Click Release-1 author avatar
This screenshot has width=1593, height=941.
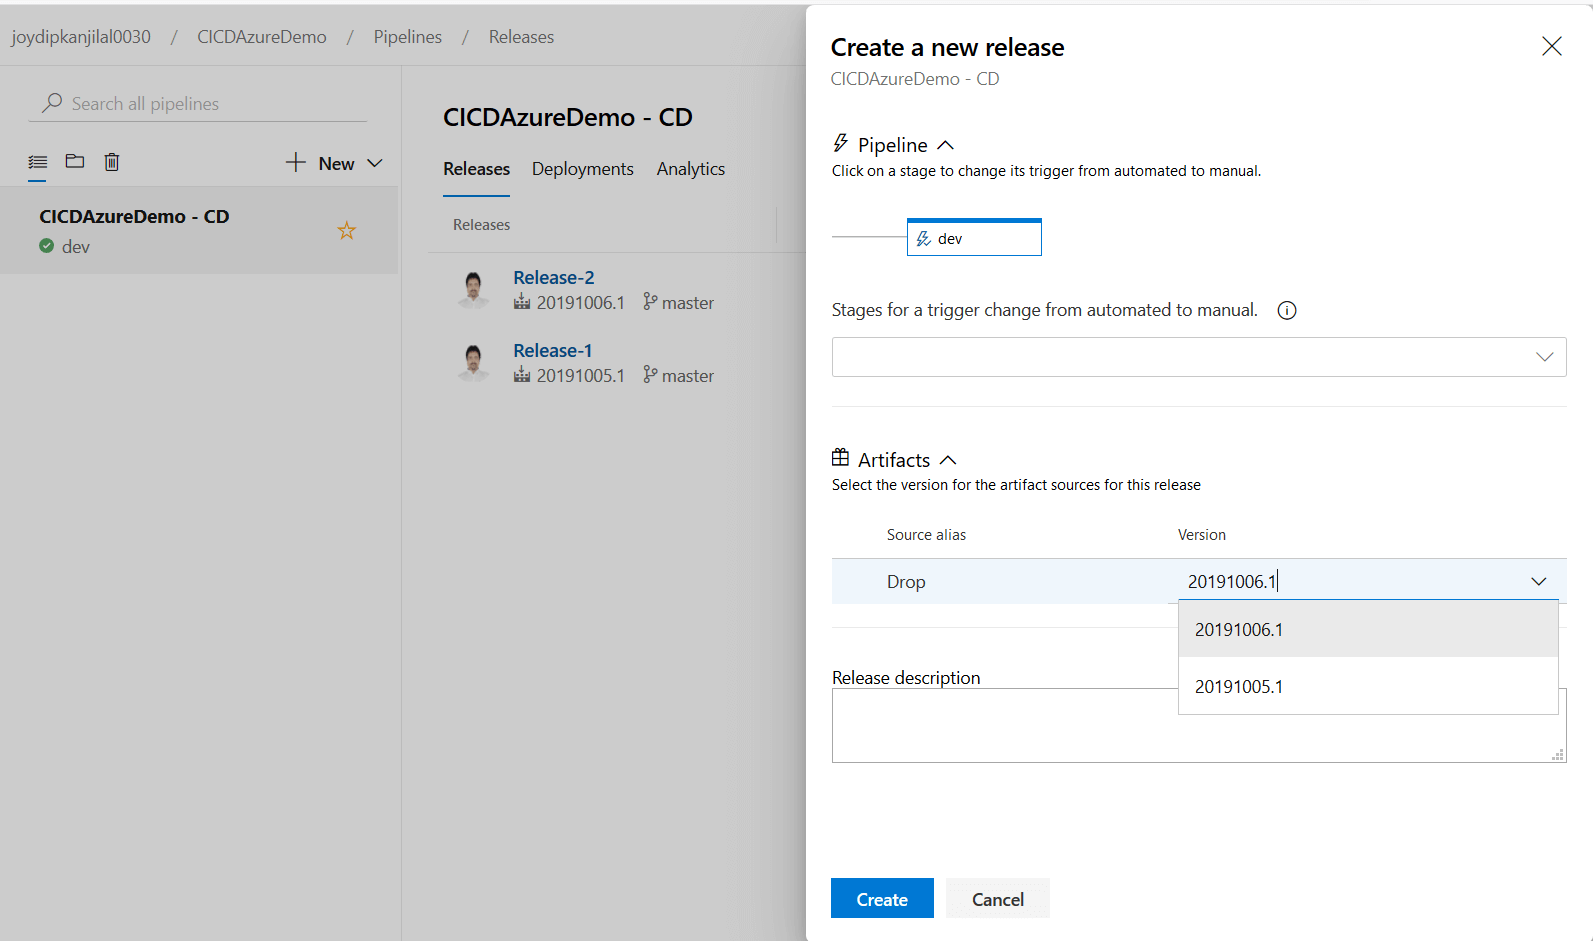pos(474,362)
